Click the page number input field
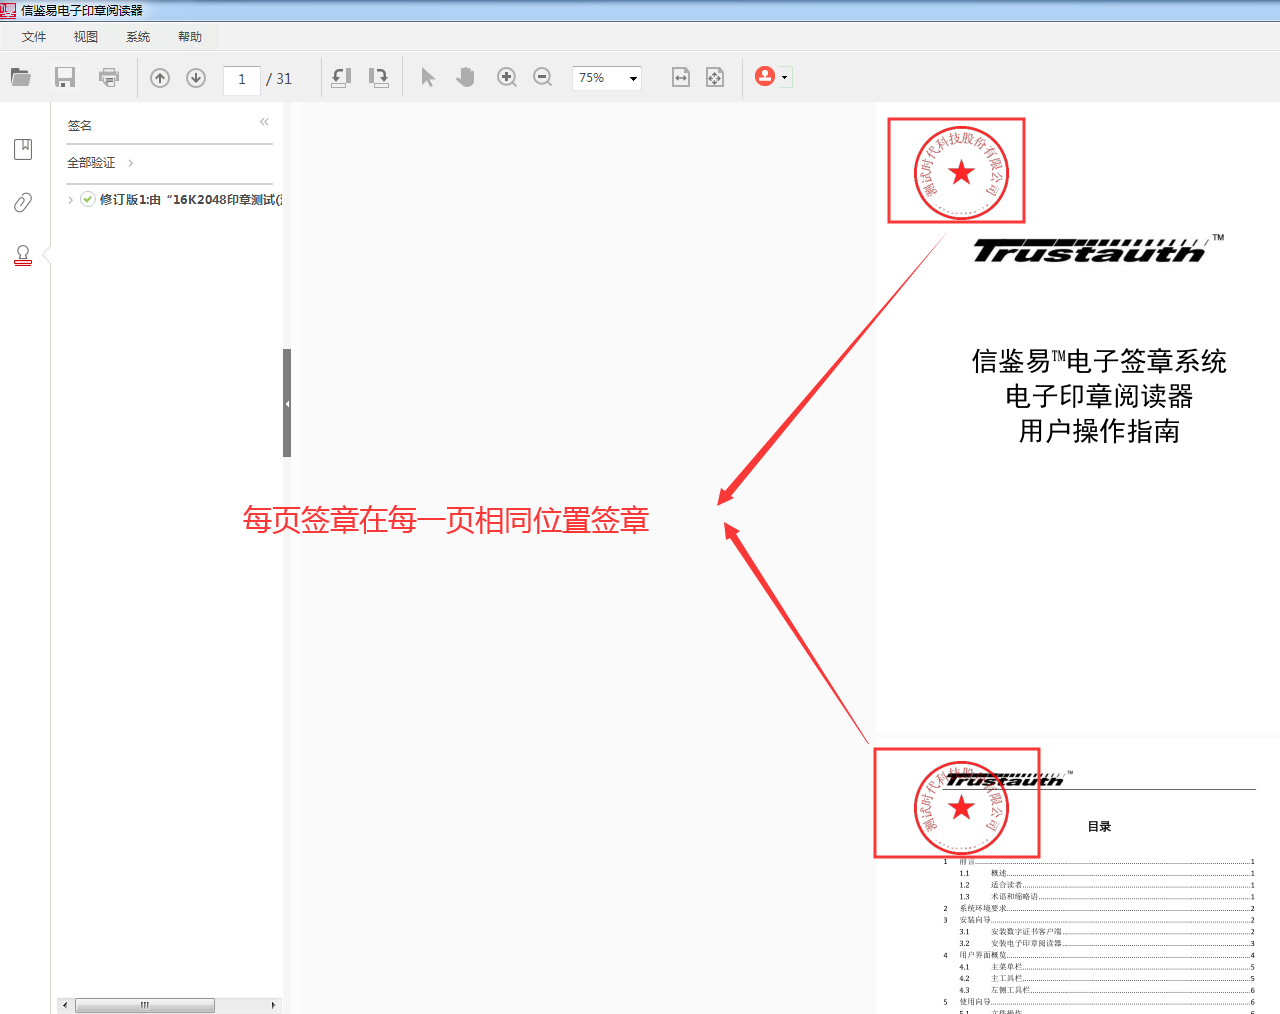This screenshot has height=1014, width=1280. [x=242, y=79]
